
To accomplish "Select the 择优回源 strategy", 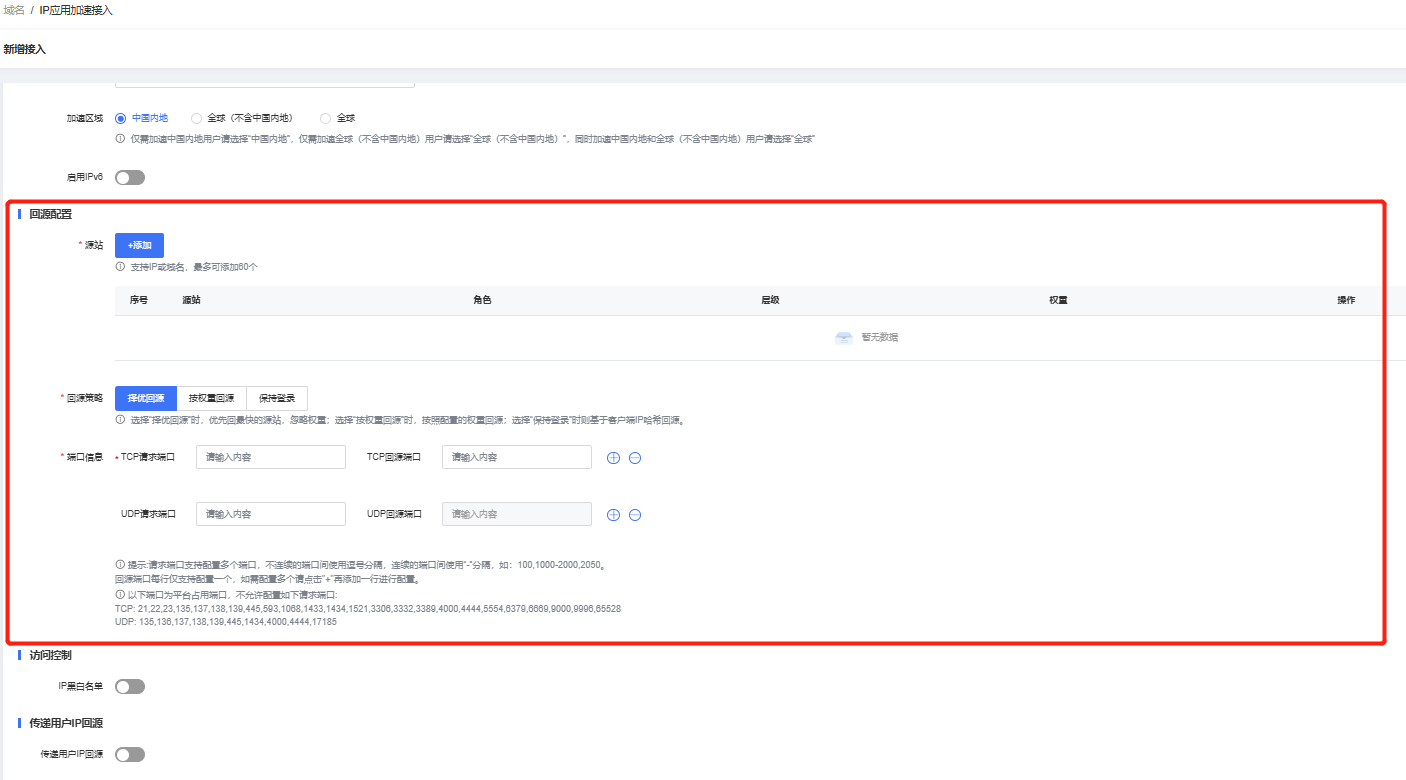I will pos(146,398).
